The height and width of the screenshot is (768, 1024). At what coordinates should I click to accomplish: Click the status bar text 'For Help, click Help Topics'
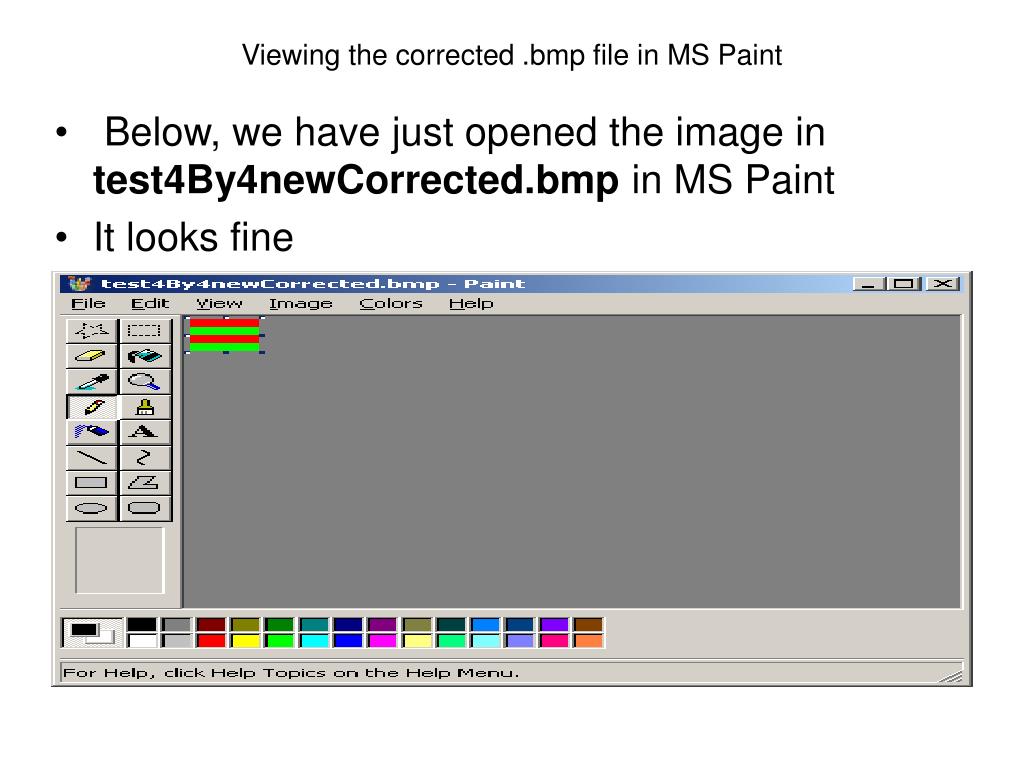(x=291, y=673)
